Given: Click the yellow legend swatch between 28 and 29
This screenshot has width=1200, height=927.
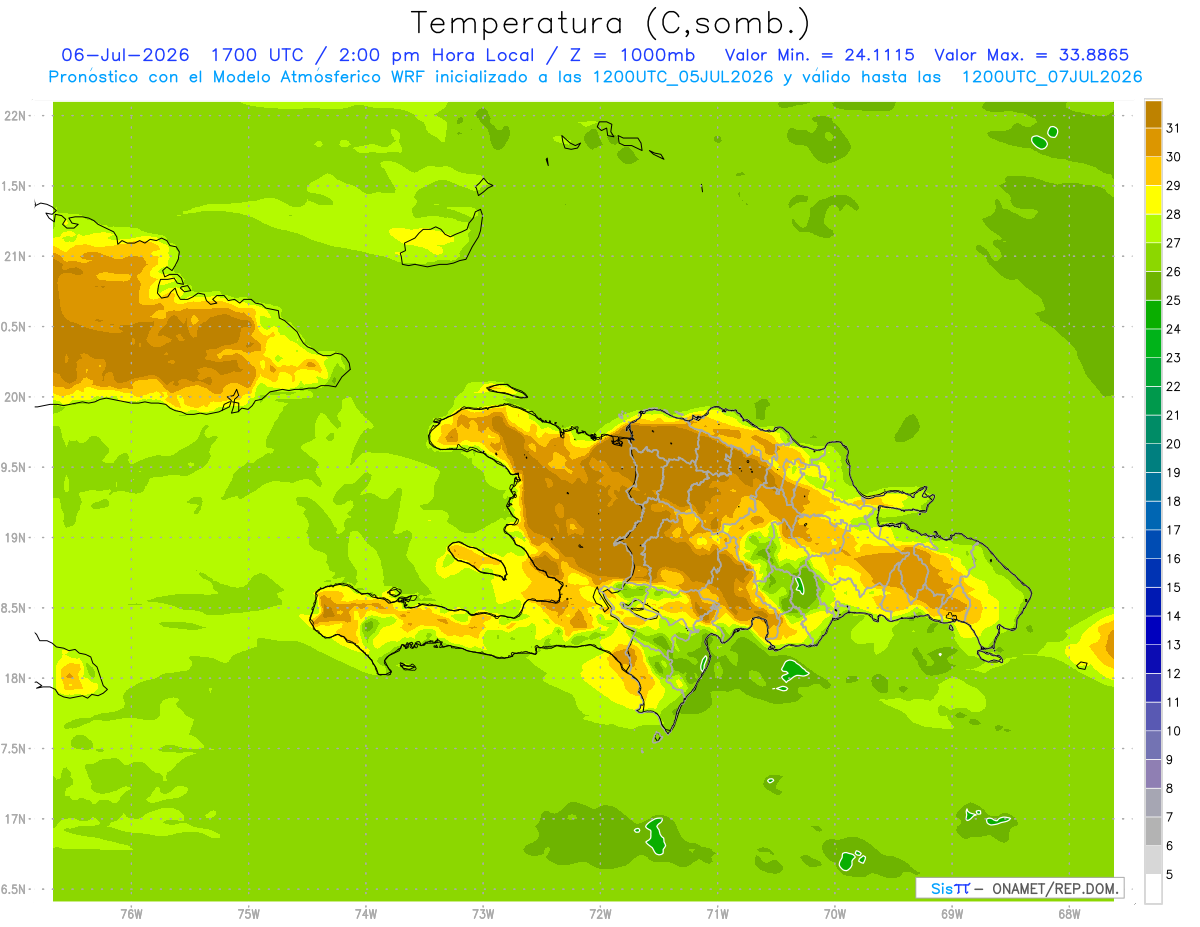Looking at the screenshot, I should pyautogui.click(x=1153, y=200).
